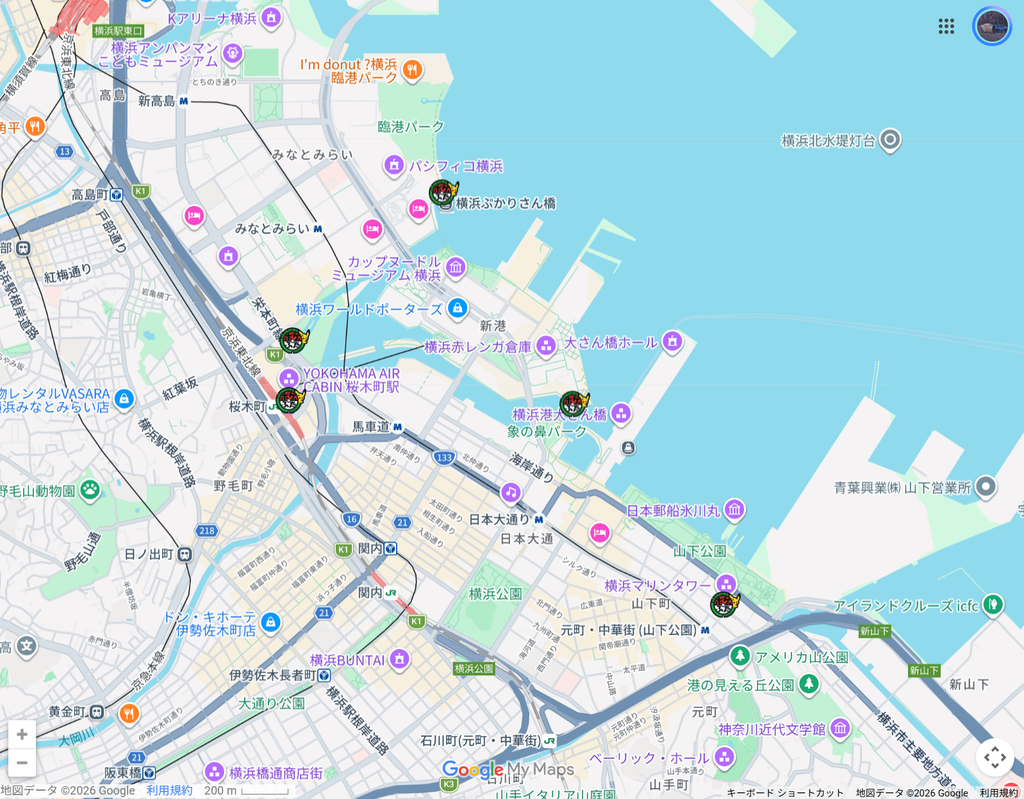Screen dimensions: 1024x799
Task: Click the YOKOHAMA AIR CABIN pin
Action: pos(289,378)
